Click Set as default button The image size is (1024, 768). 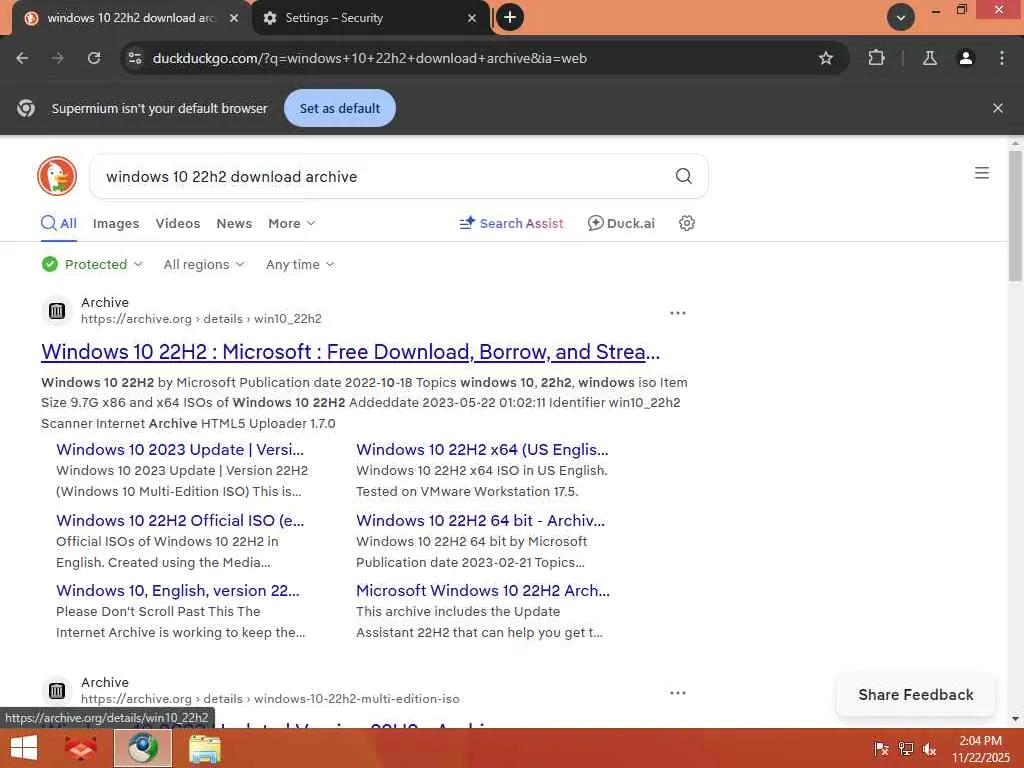coord(340,108)
